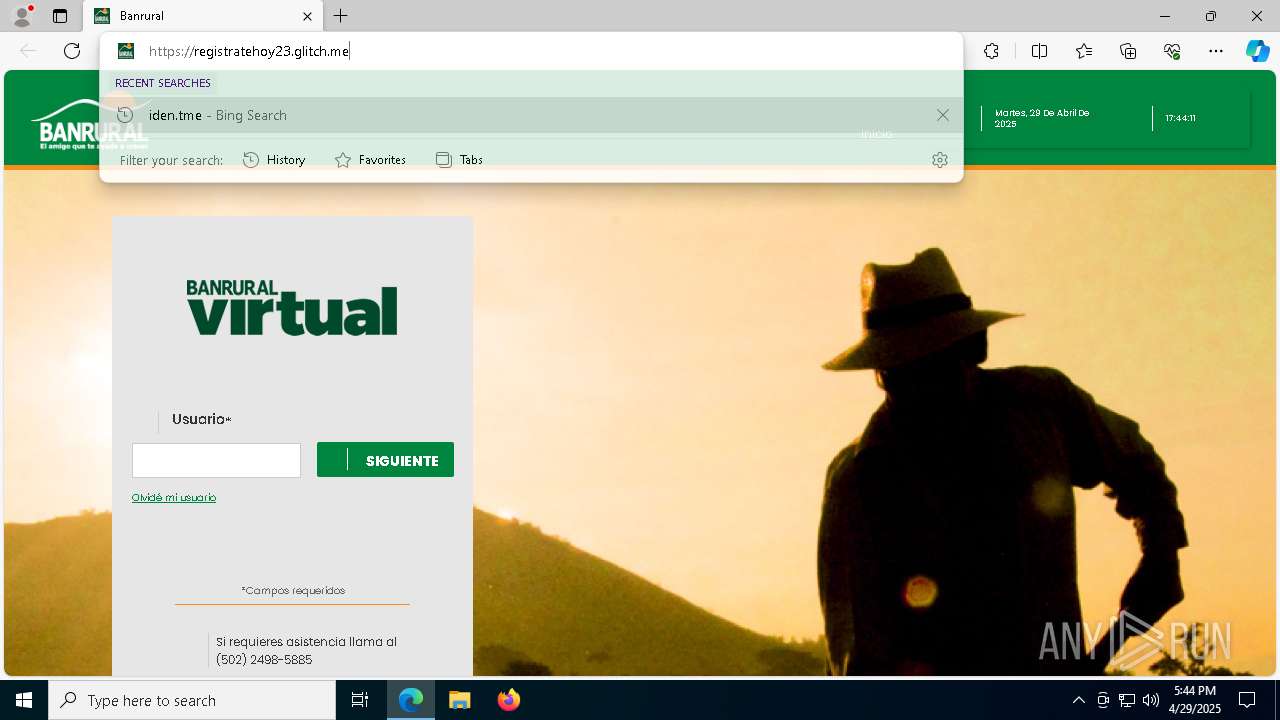Open a new browser tab
Image resolution: width=1280 pixels, height=720 pixels.
click(341, 16)
